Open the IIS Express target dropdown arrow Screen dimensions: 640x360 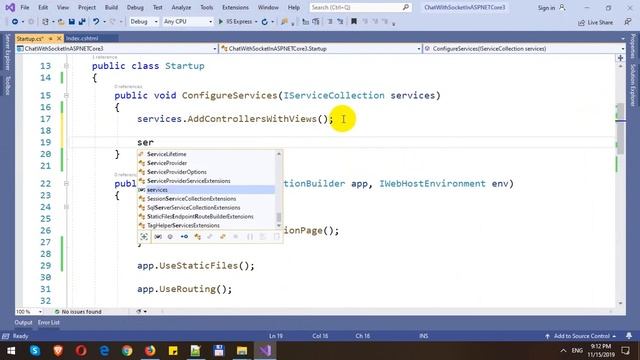(256, 22)
